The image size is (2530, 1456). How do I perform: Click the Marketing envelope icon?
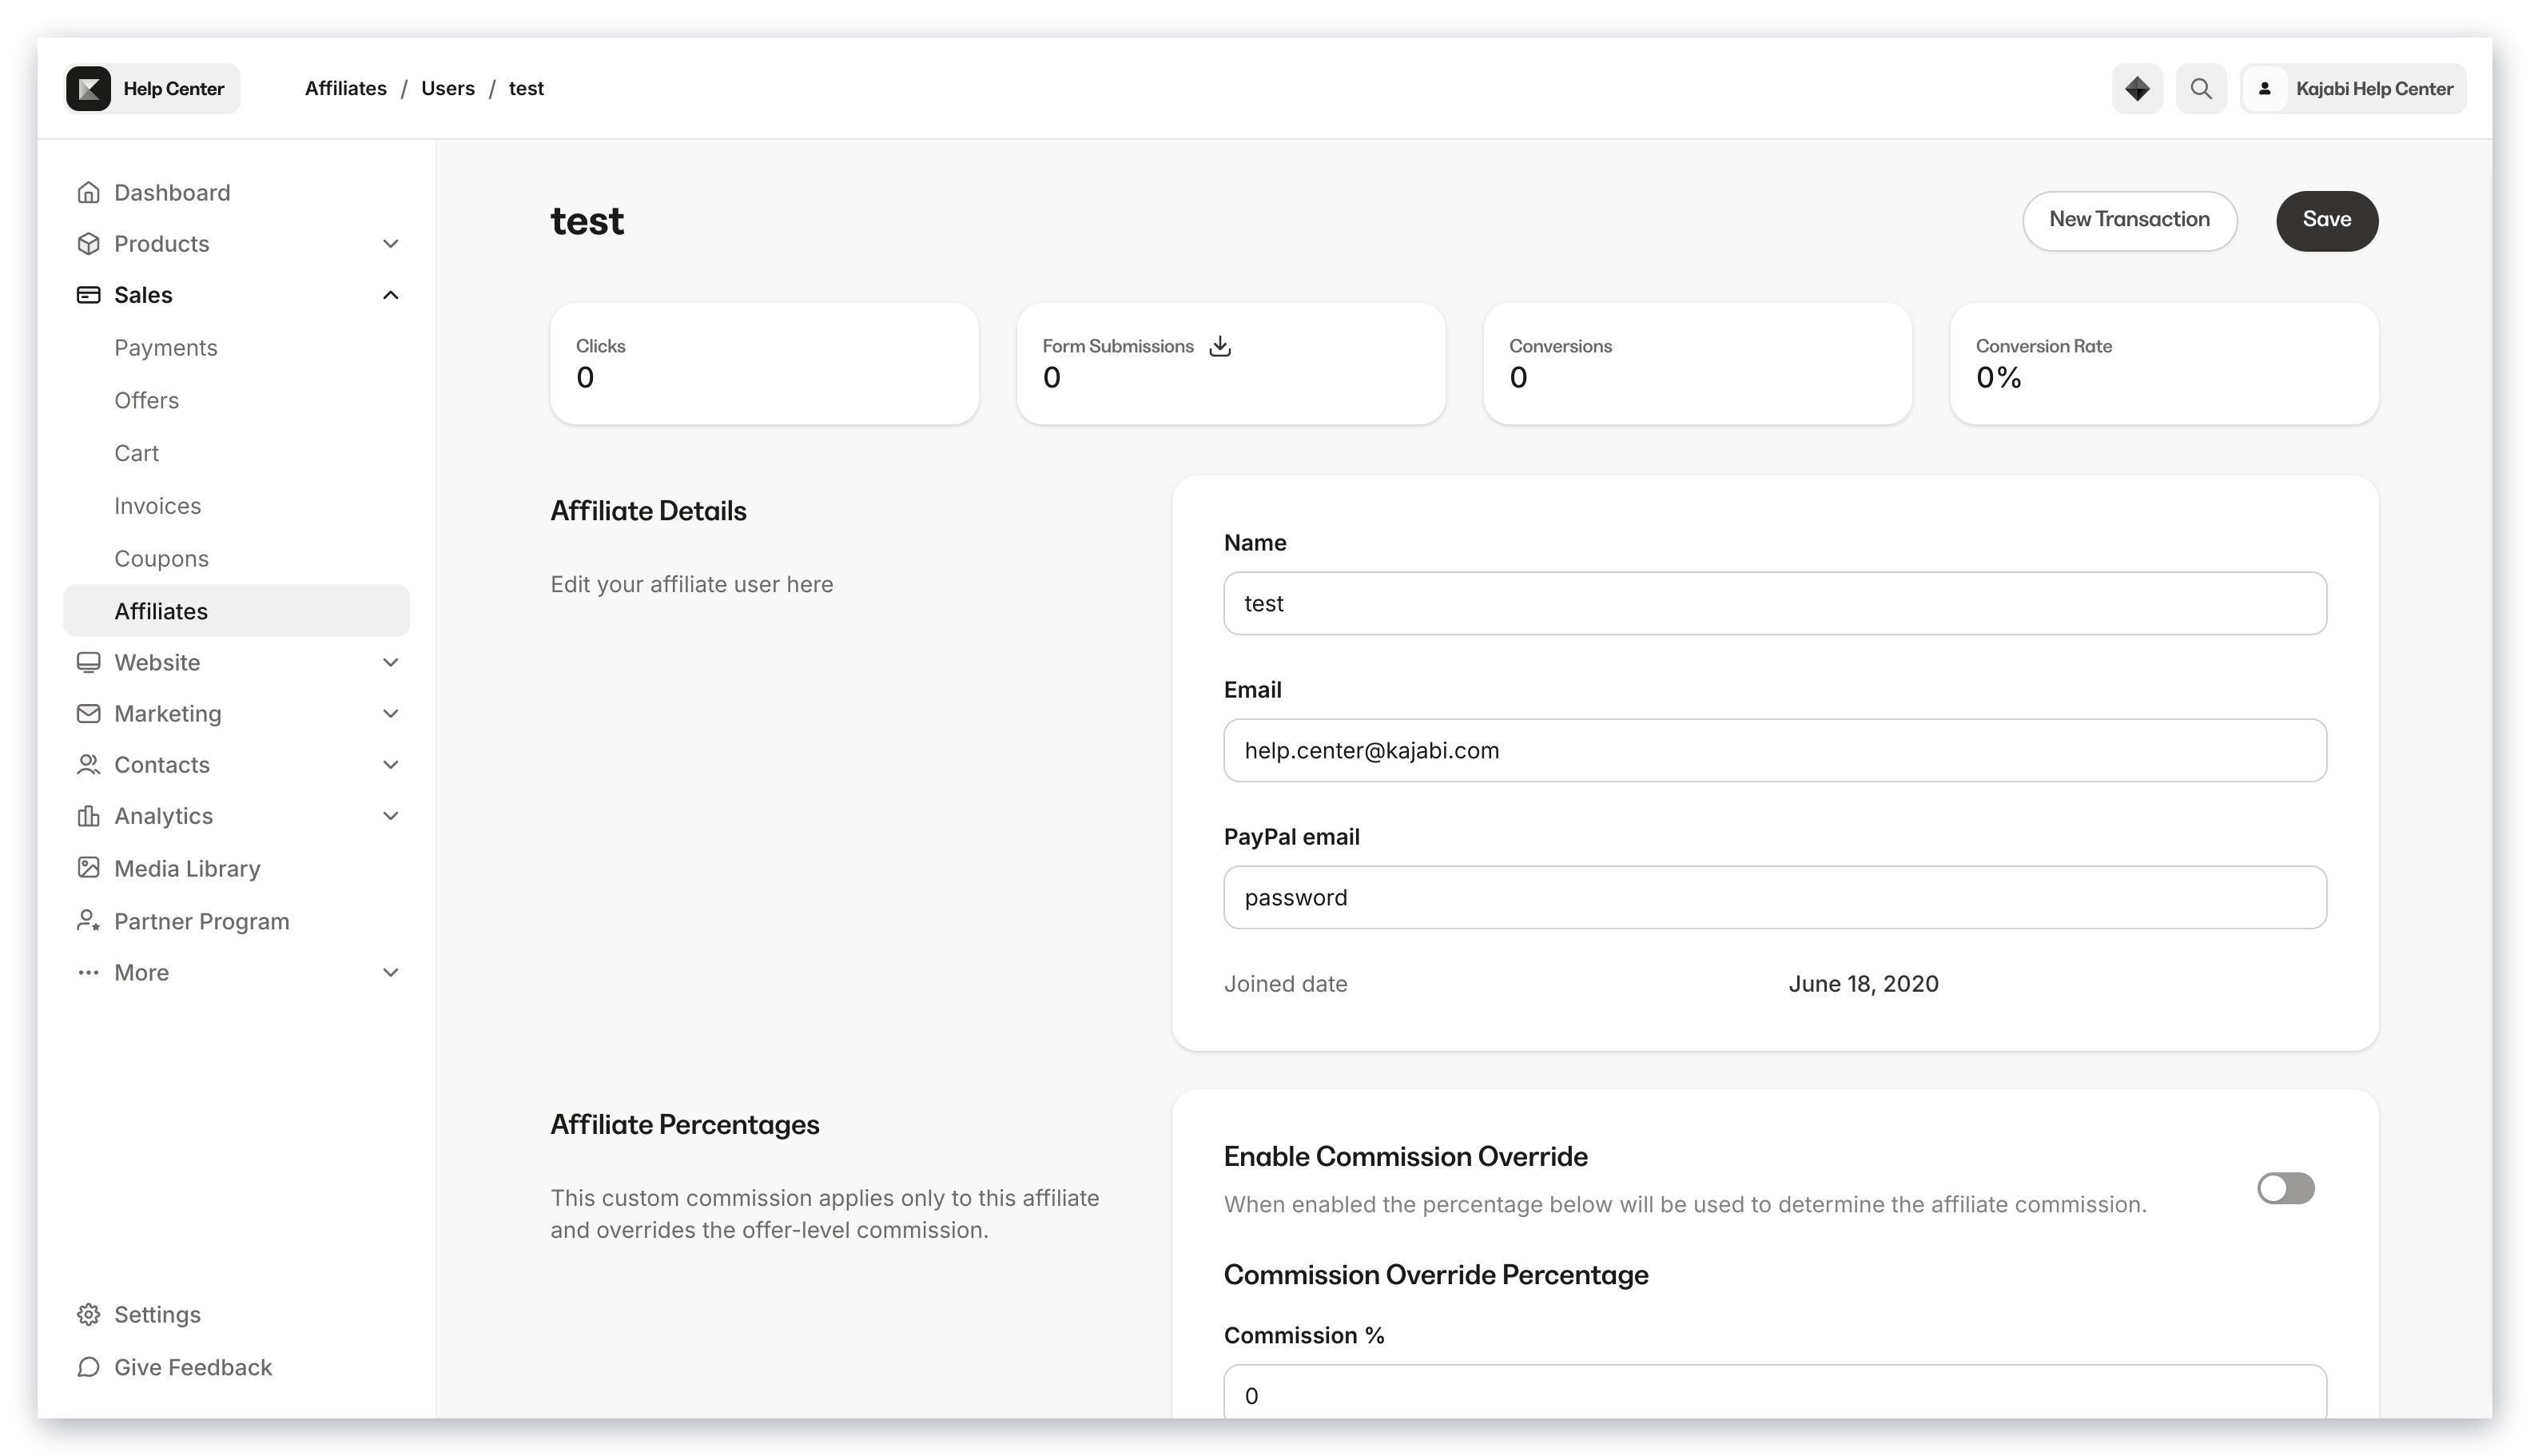coord(88,713)
